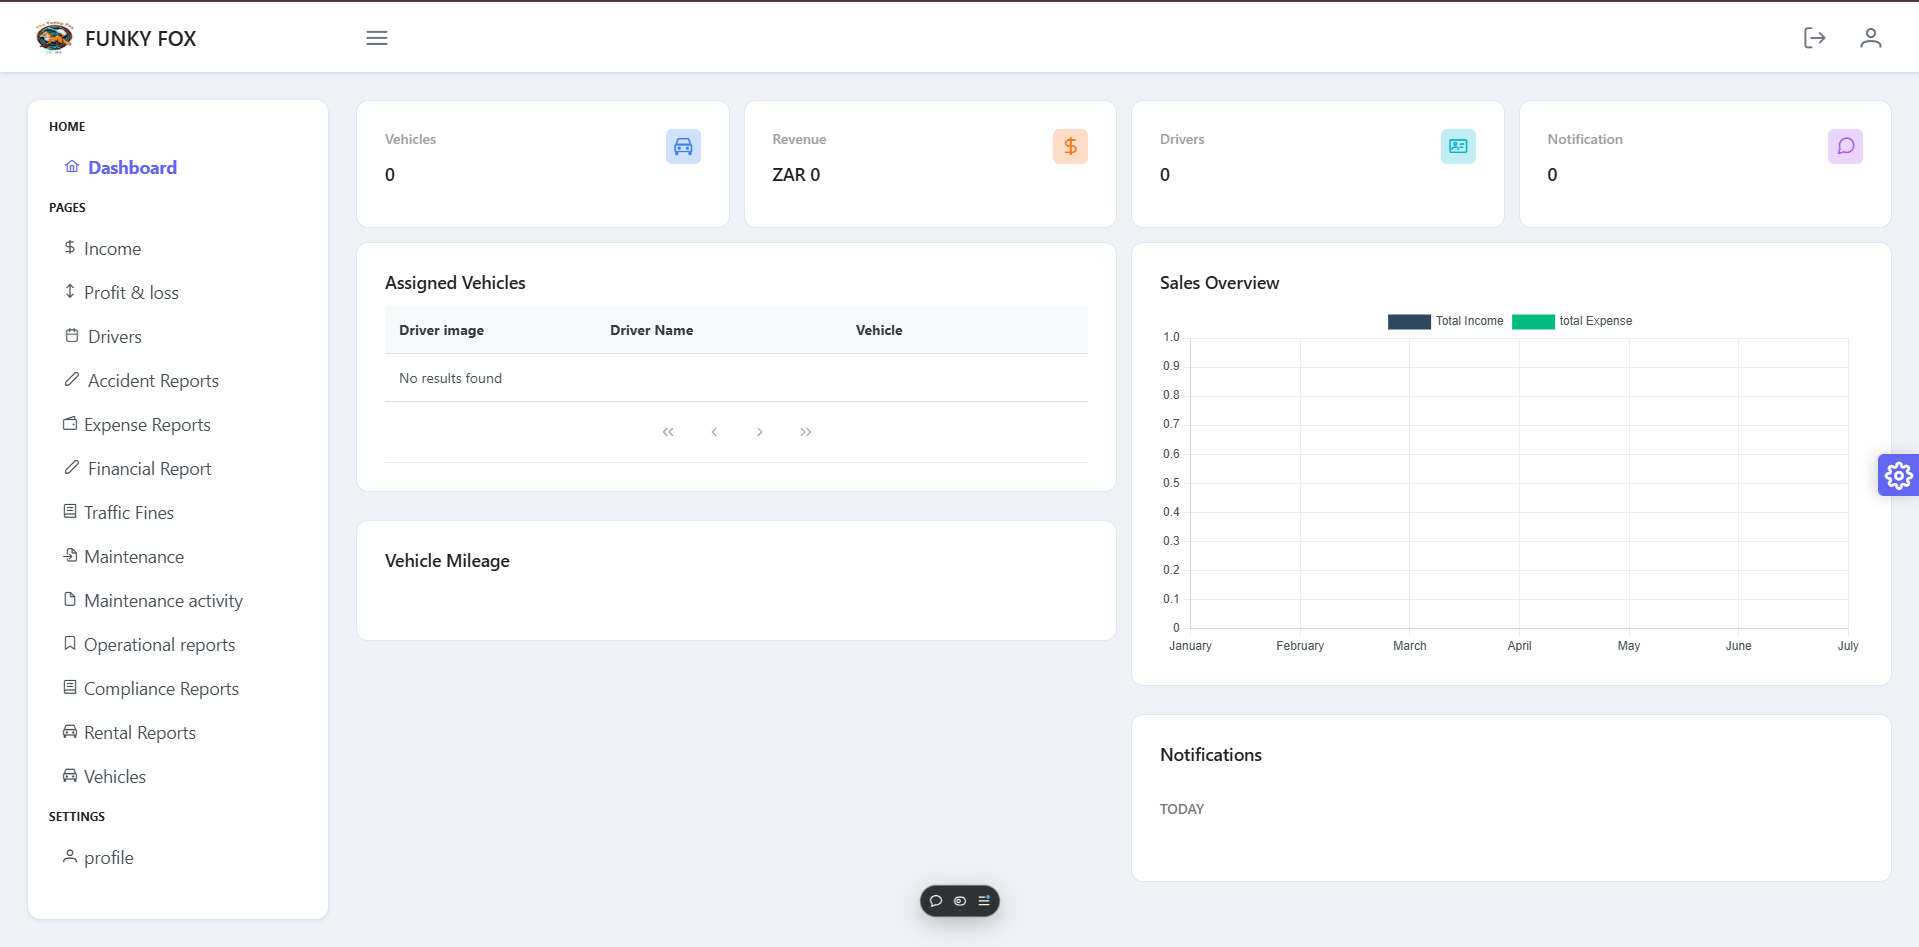Toggle the sidebar with the hamburger icon
Viewport: 1919px width, 947px height.
tap(376, 38)
